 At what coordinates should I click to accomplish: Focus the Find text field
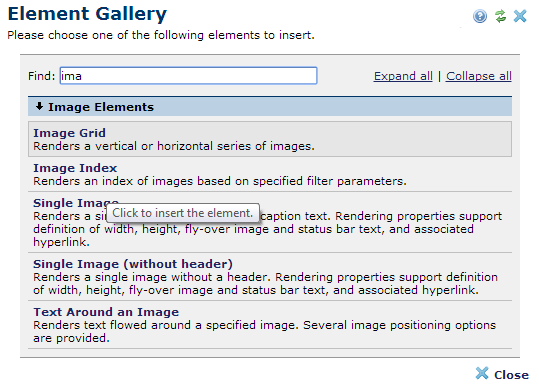(188, 76)
